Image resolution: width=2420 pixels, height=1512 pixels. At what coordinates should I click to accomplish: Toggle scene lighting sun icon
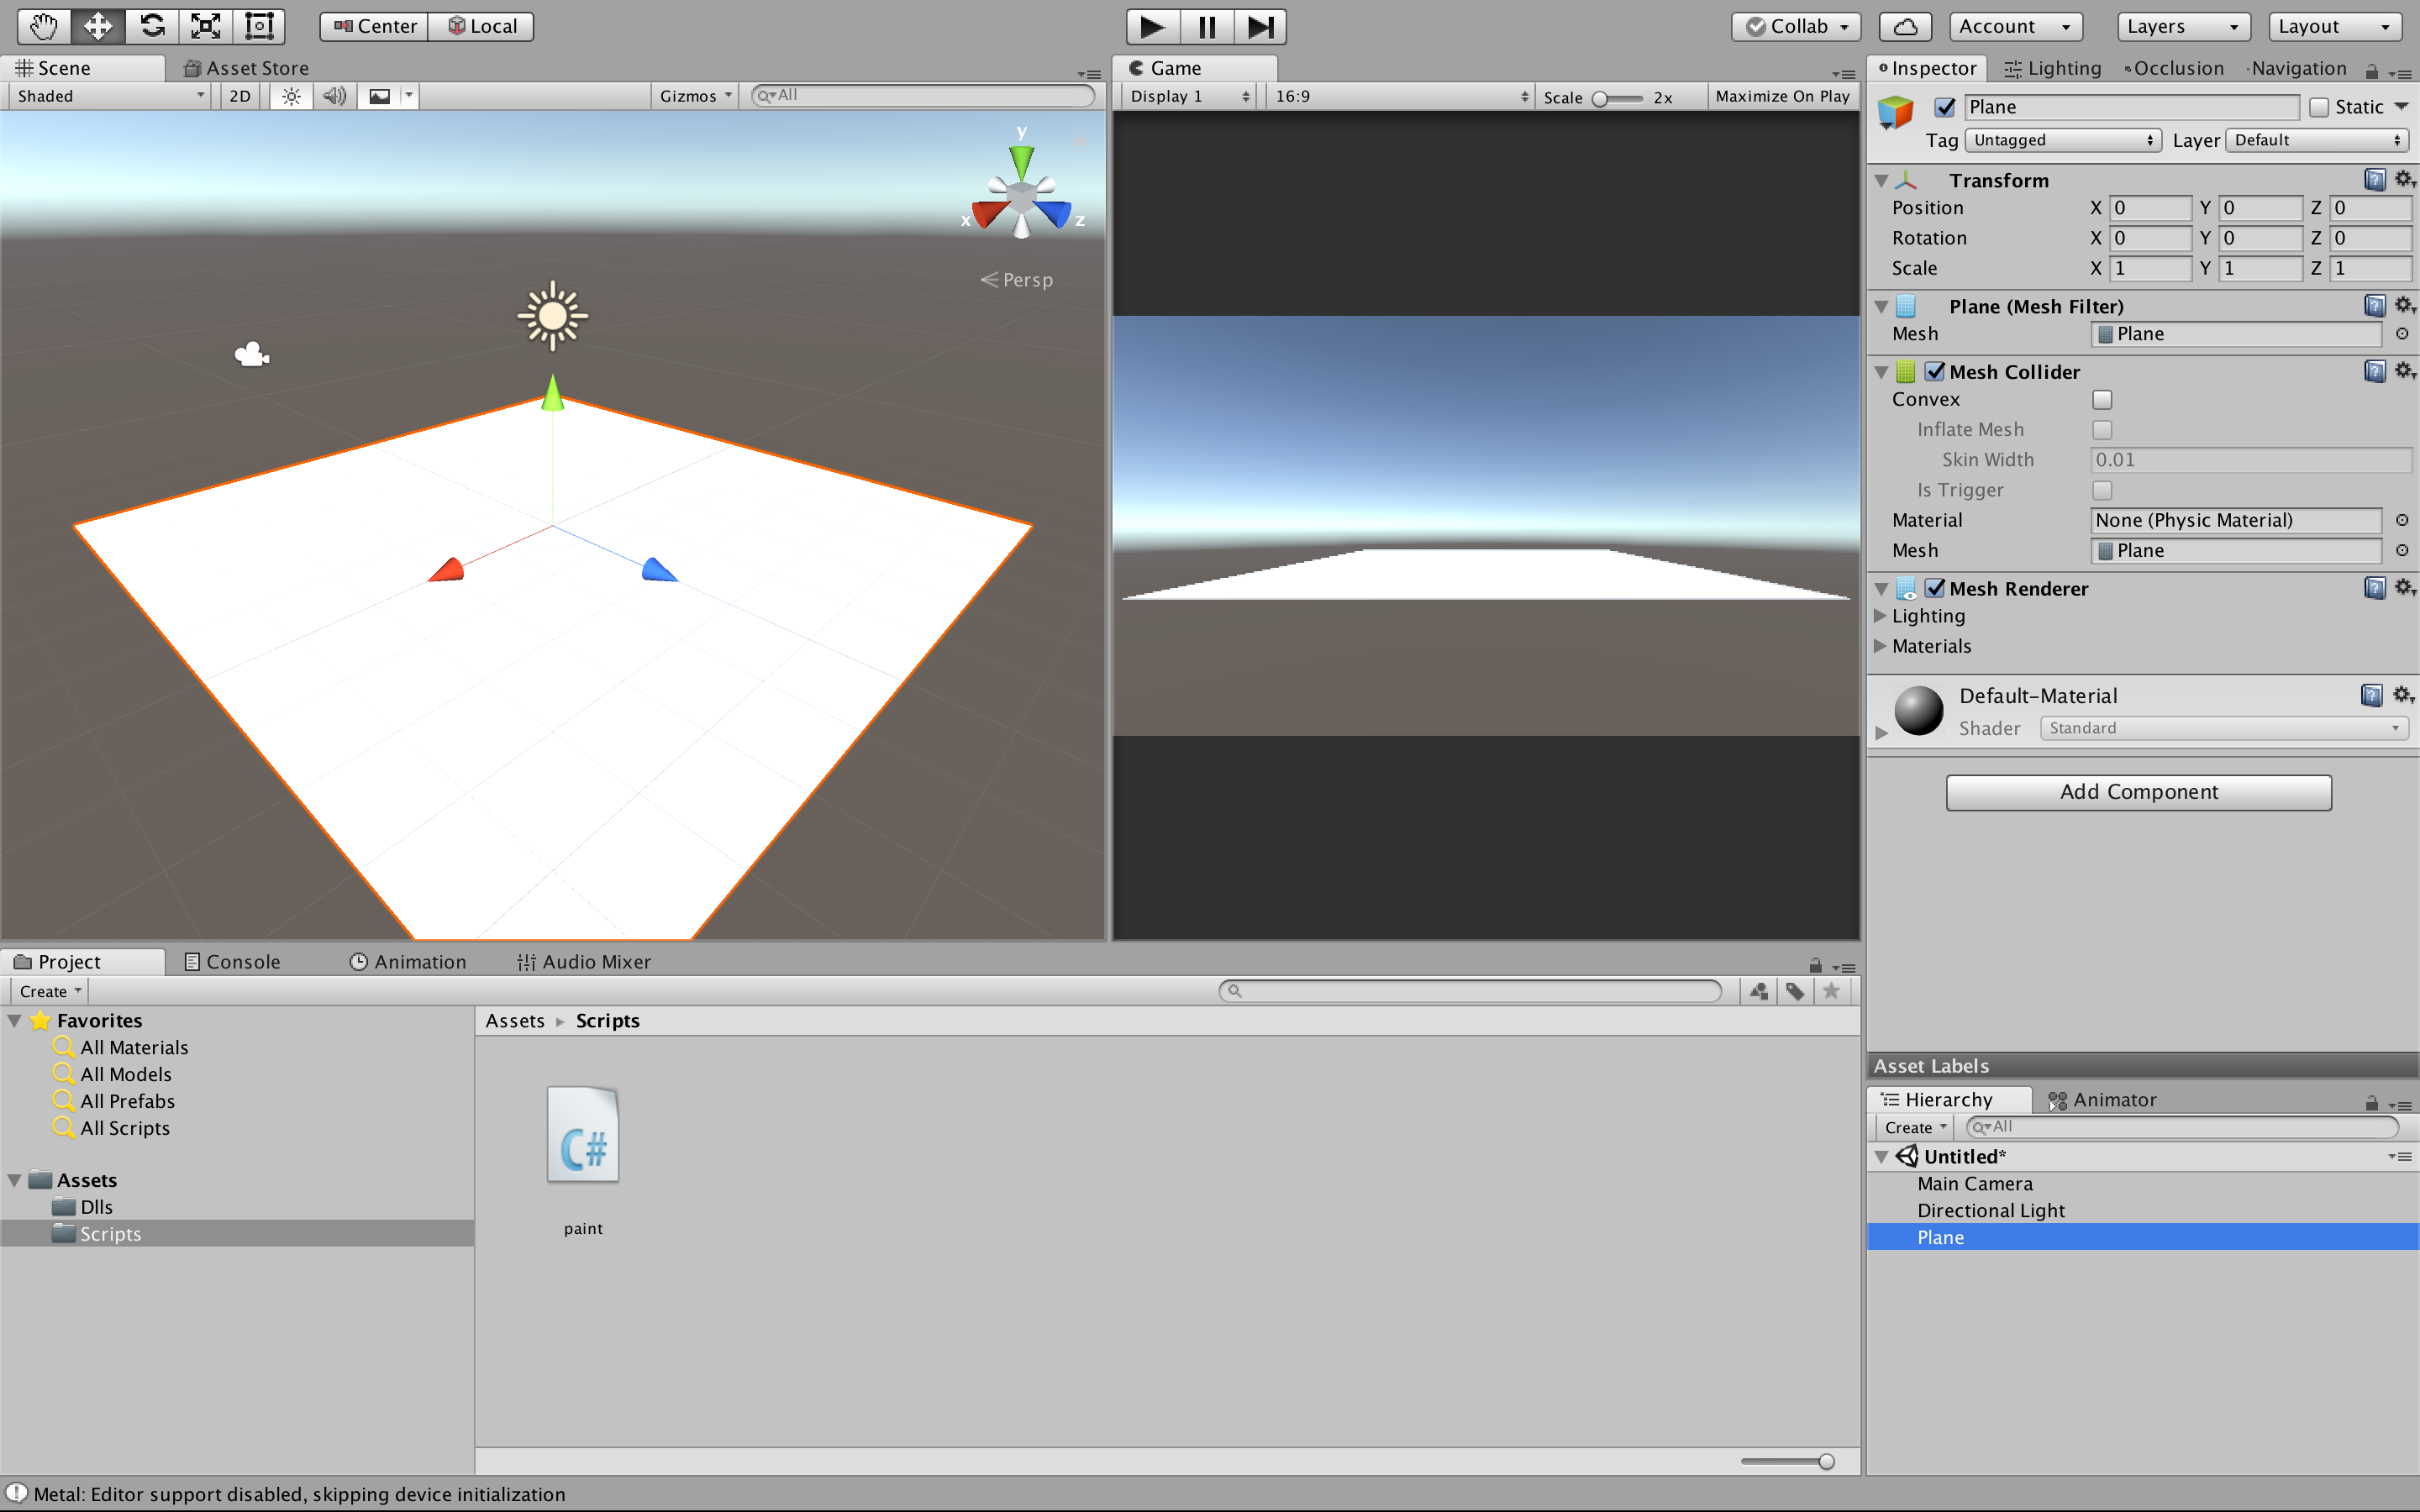tap(291, 96)
